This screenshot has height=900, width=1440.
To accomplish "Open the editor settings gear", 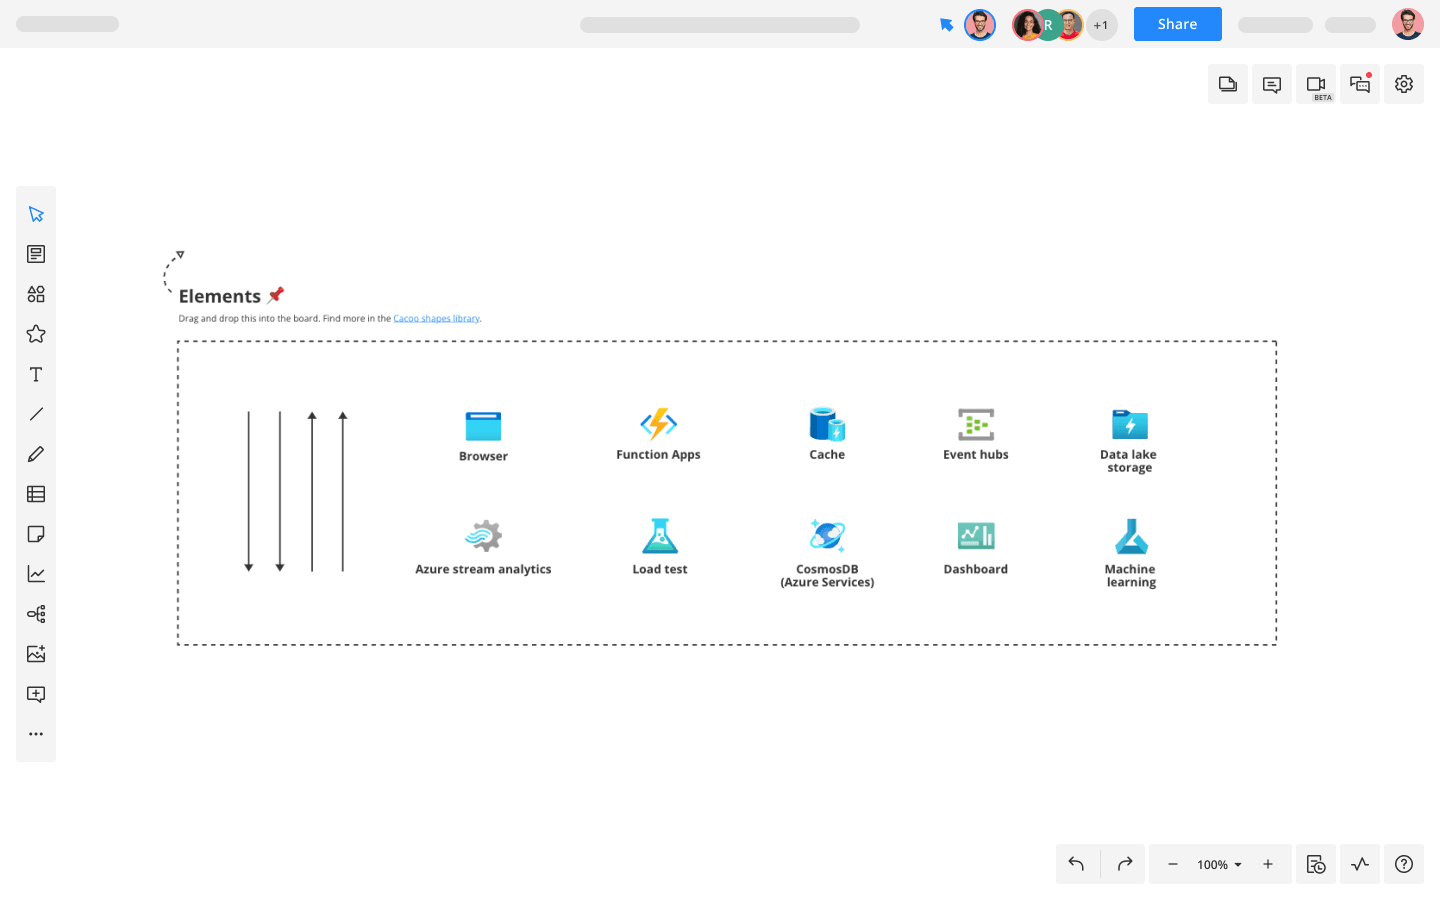I will coord(1404,84).
